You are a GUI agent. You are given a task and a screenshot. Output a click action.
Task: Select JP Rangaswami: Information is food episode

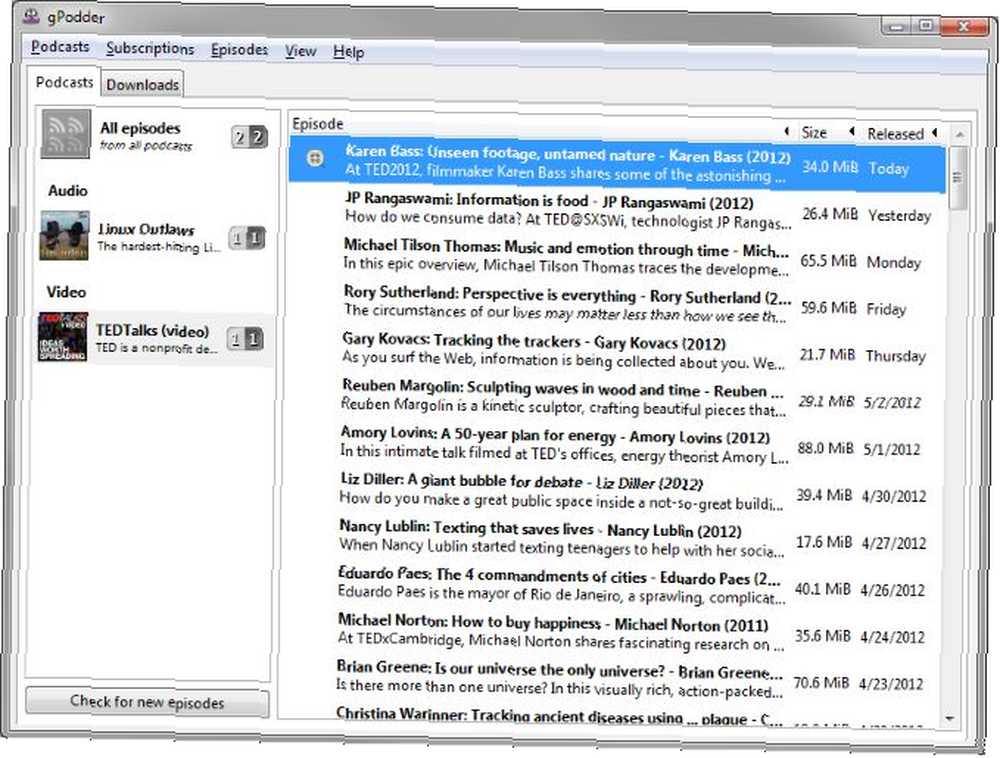[617, 212]
